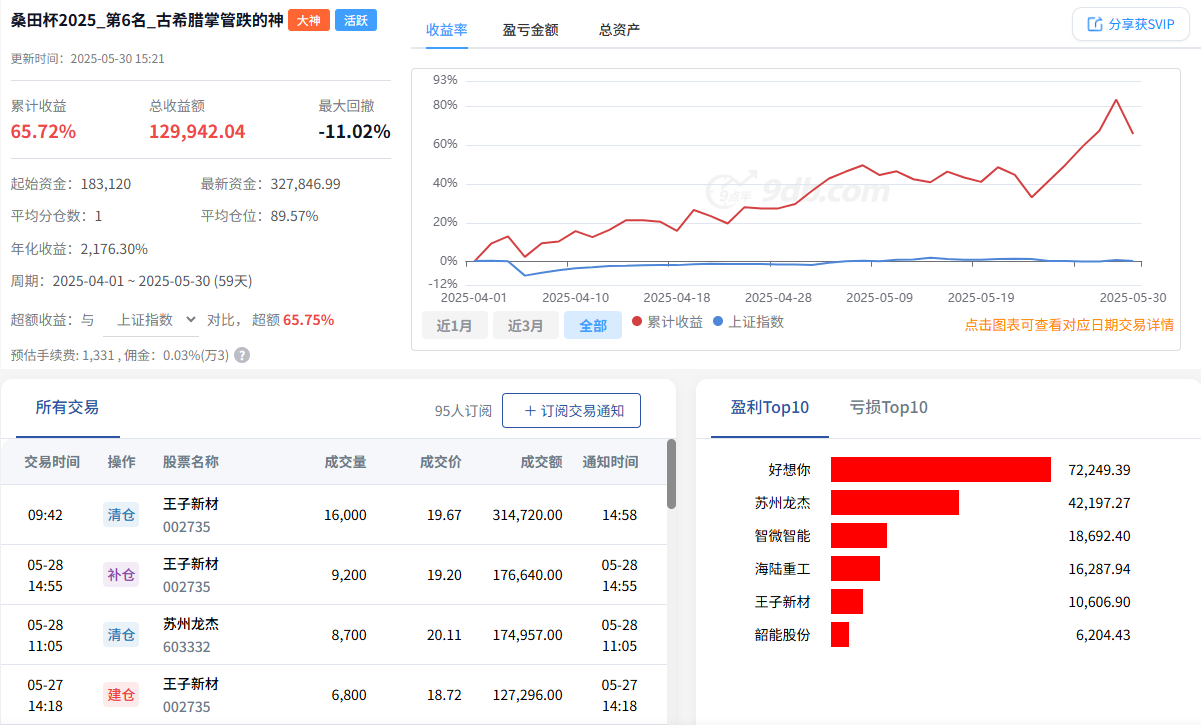Click the 王子新材 profit bar in Top10
1201x725 pixels.
pos(847,601)
